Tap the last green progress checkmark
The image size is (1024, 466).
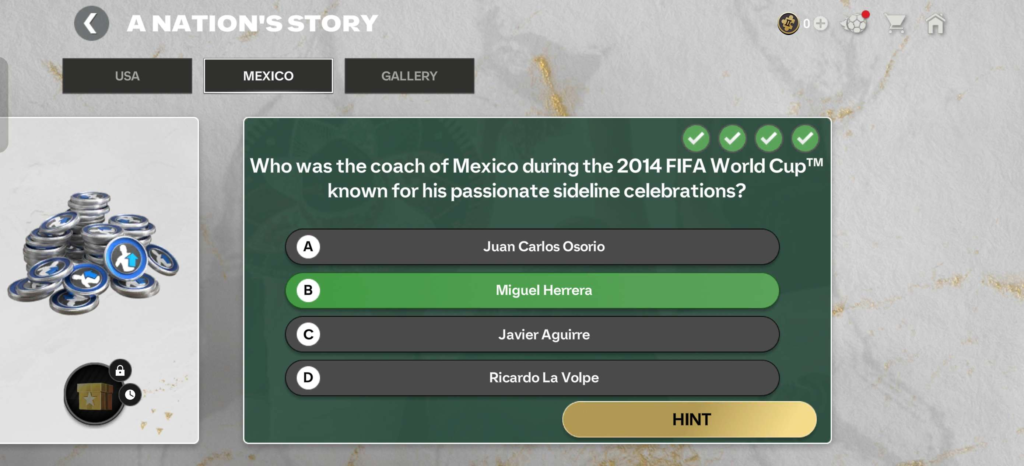(x=805, y=138)
